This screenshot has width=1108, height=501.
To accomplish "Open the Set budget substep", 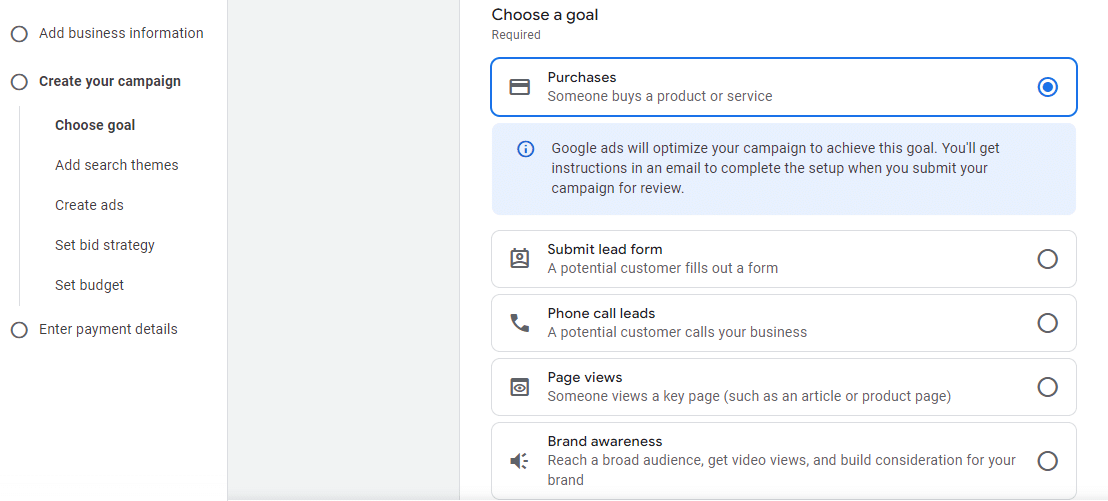I will (89, 285).
